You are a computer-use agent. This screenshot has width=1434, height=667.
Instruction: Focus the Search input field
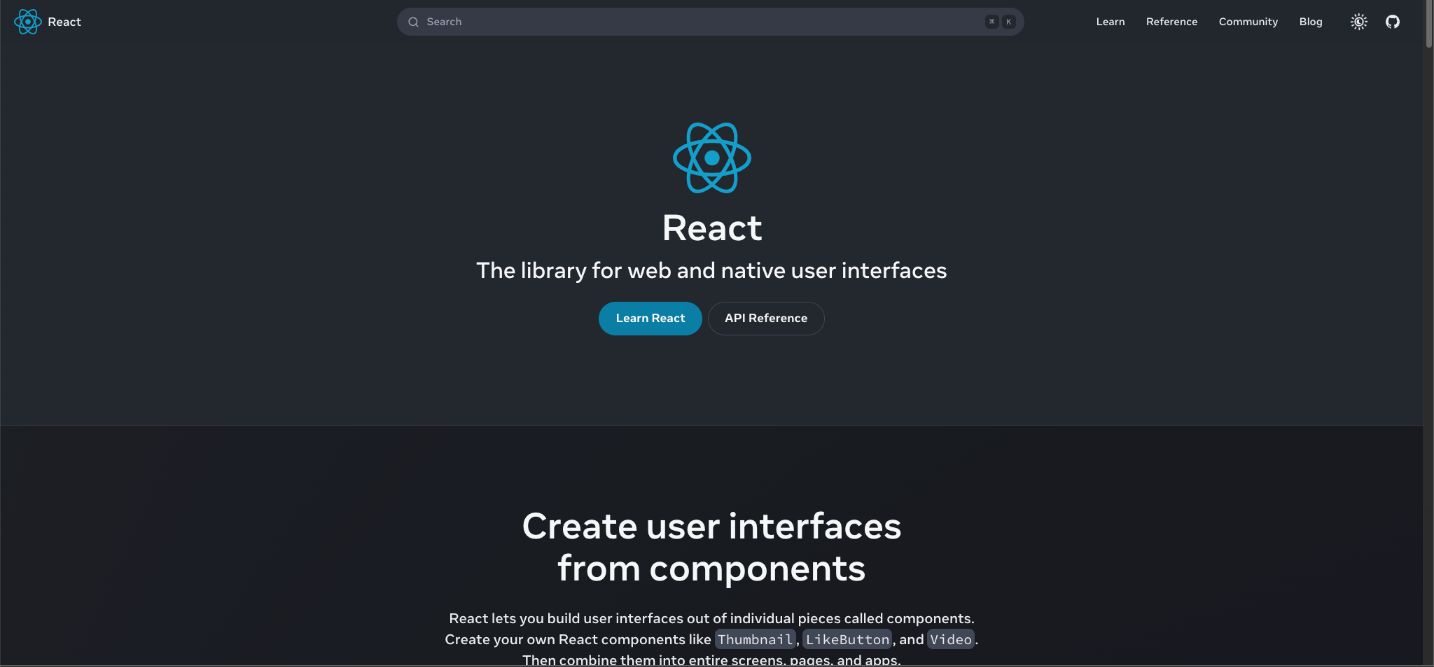tap(710, 22)
